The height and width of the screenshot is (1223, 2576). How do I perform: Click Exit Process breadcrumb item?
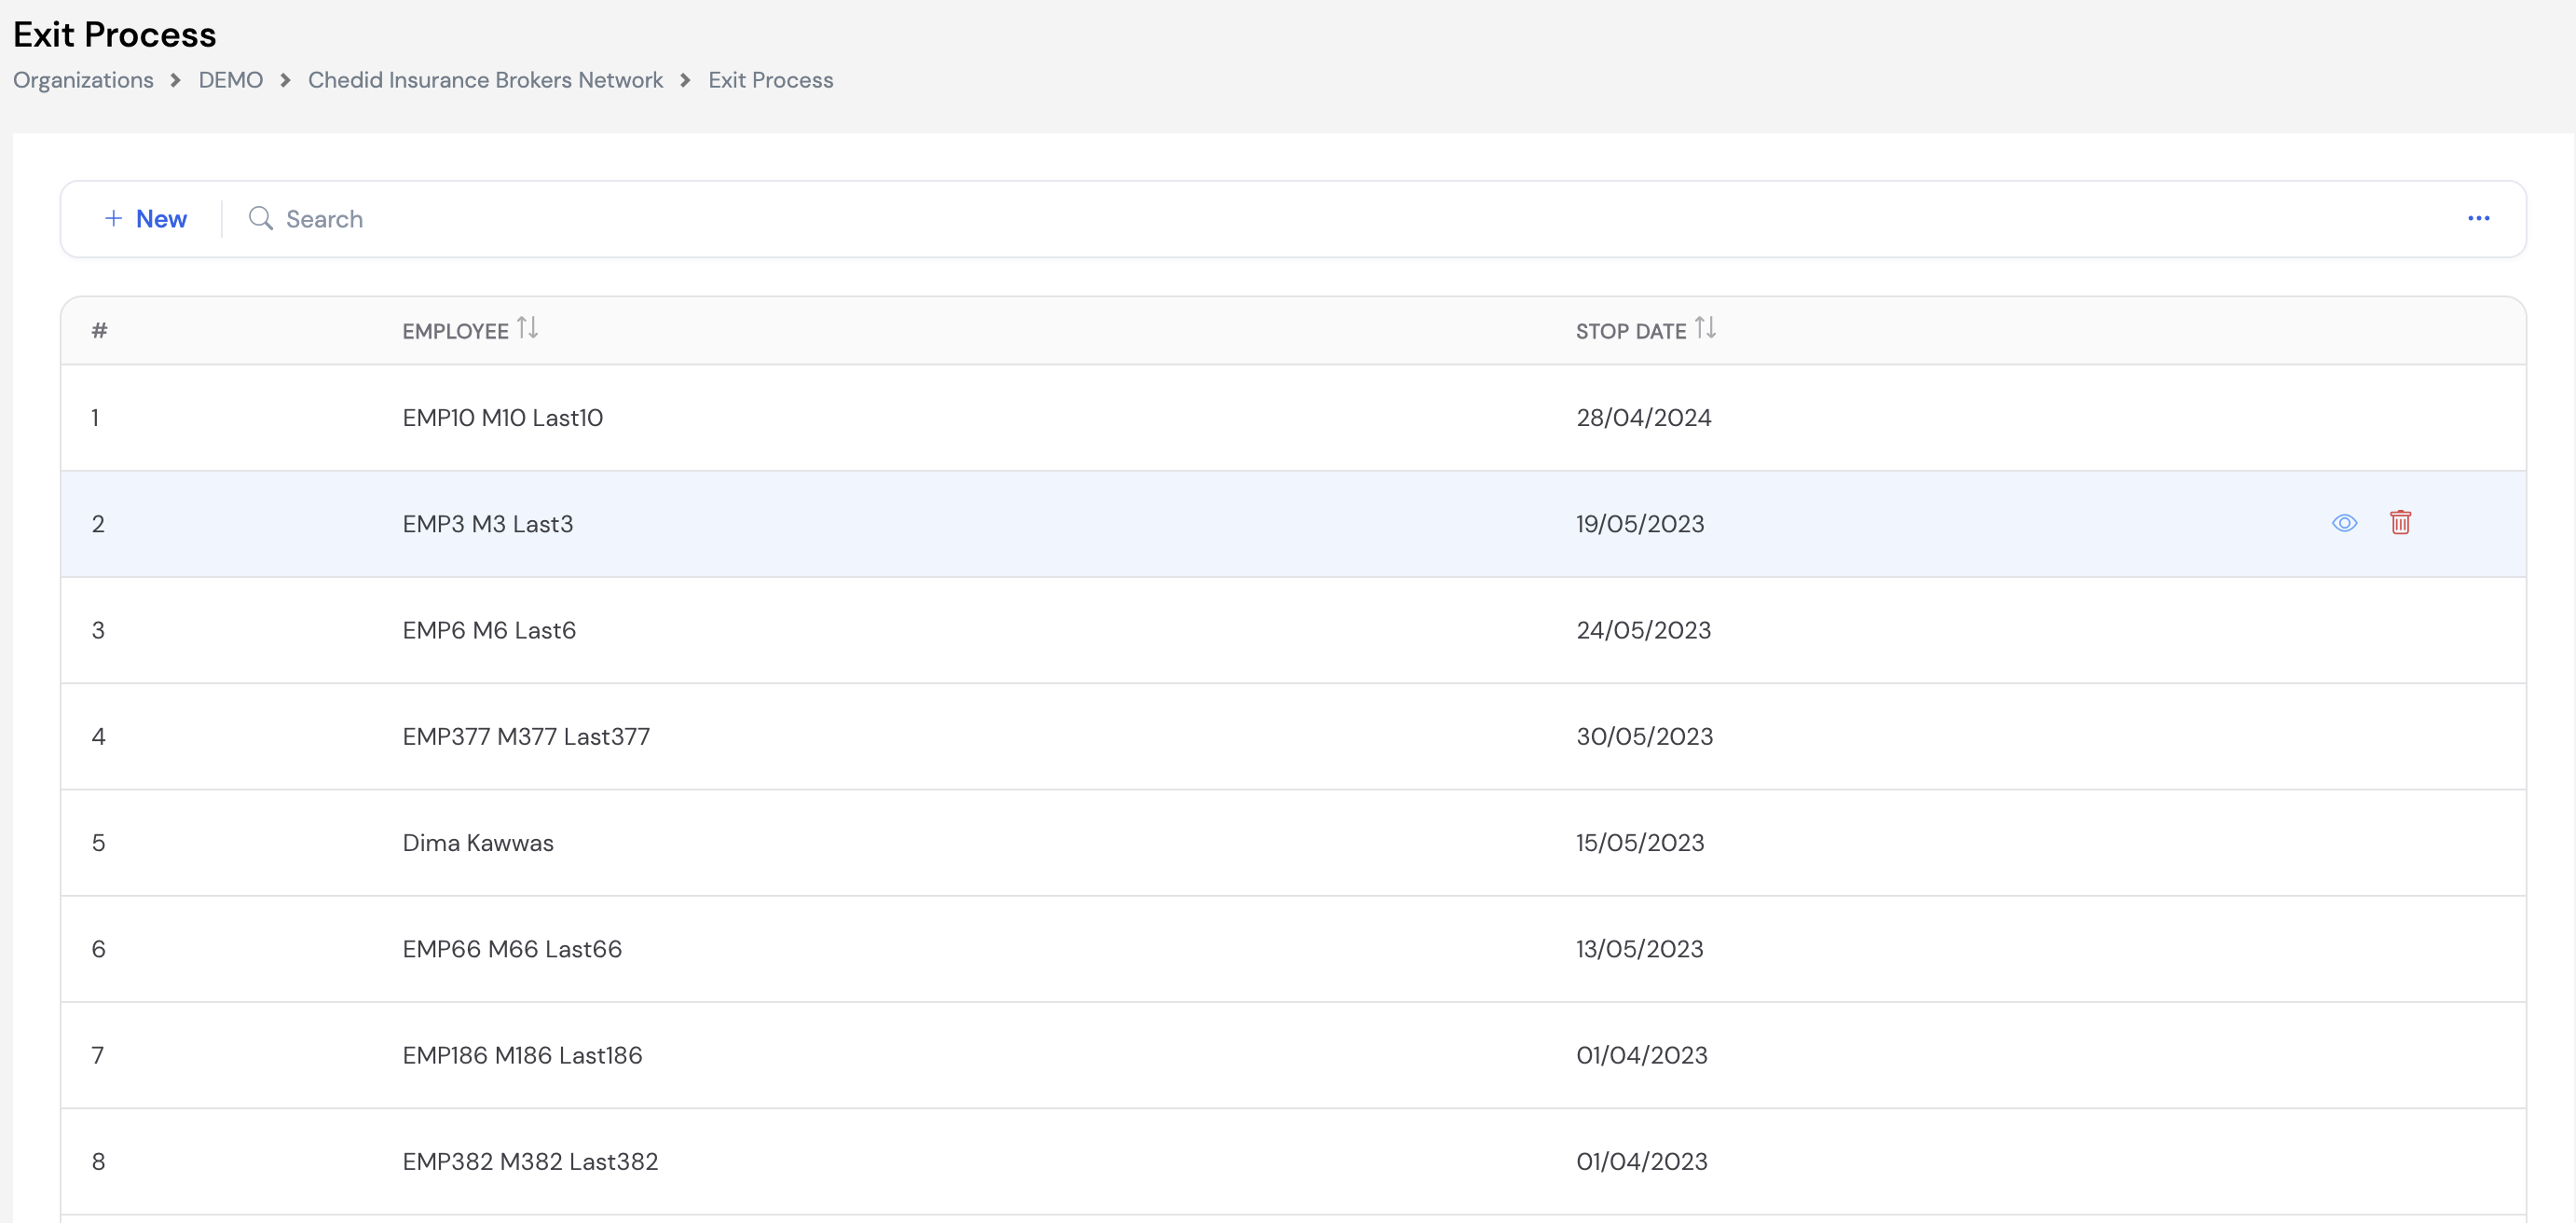coord(770,80)
